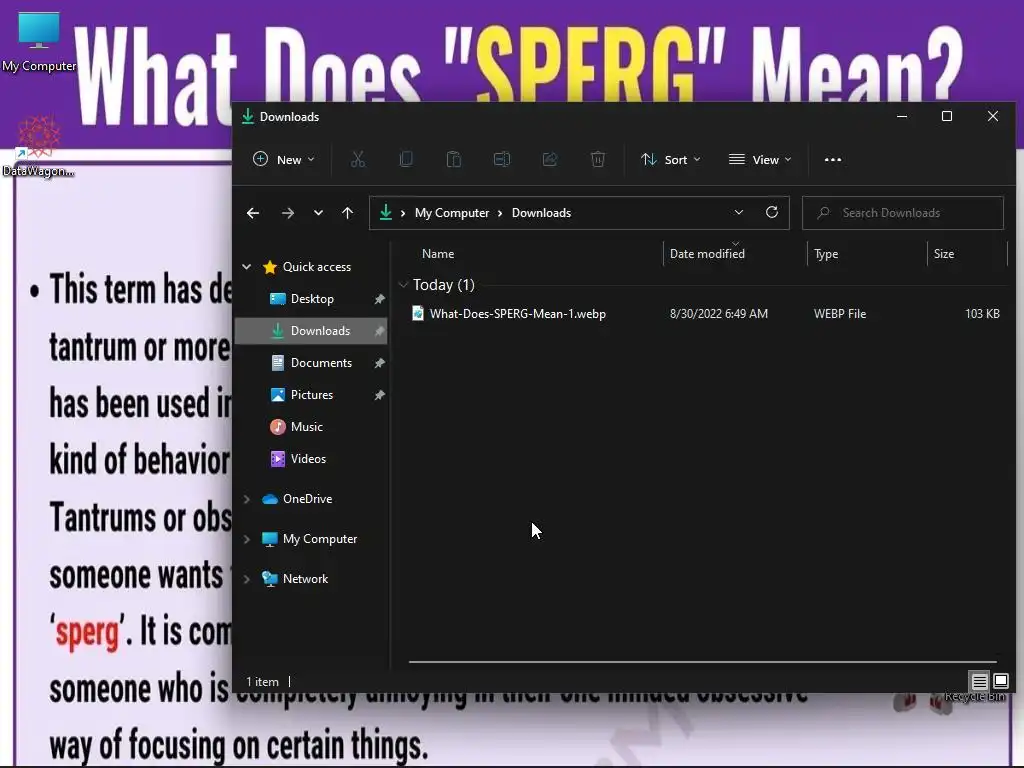Minimize the Downloads window
The image size is (1024, 768).
tap(902, 116)
